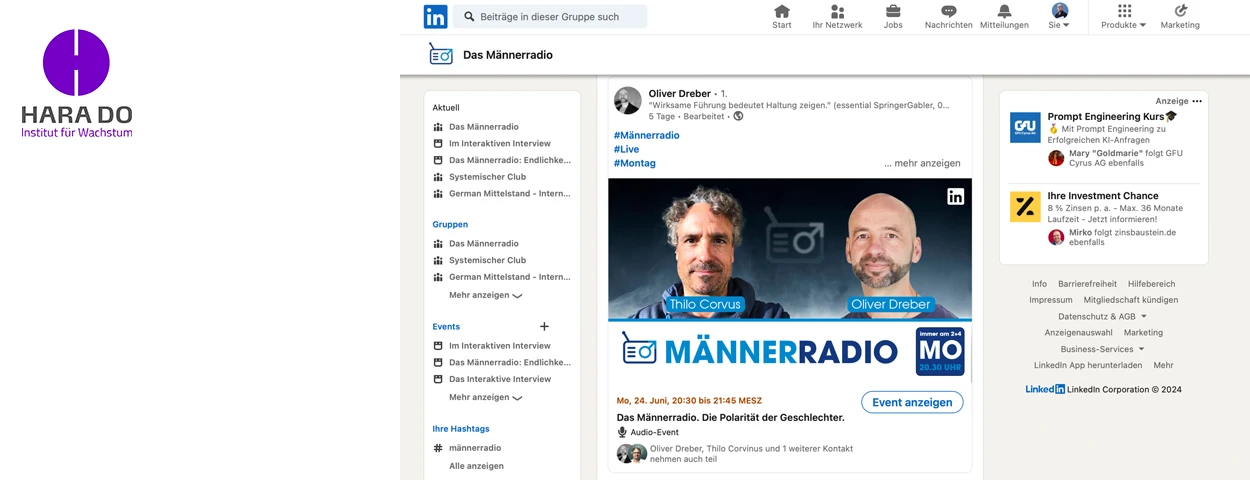Open Prompt Engineering Kurs ad title
This screenshot has height=480, width=1250.
pos(1112,117)
